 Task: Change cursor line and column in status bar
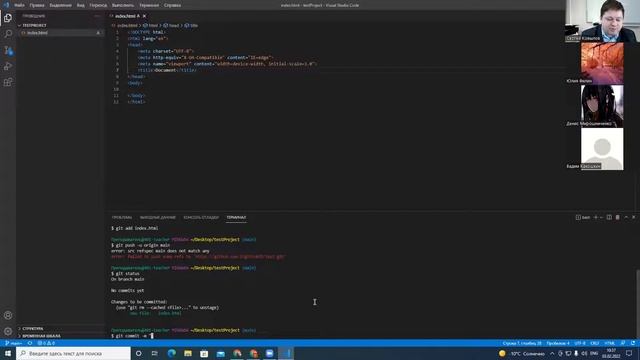(x=522, y=343)
